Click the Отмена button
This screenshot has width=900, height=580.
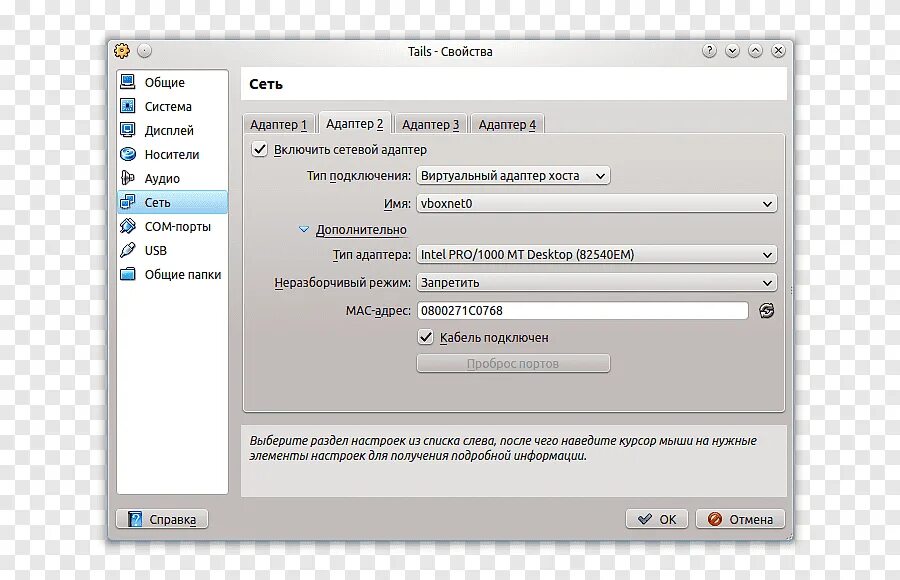(740, 519)
